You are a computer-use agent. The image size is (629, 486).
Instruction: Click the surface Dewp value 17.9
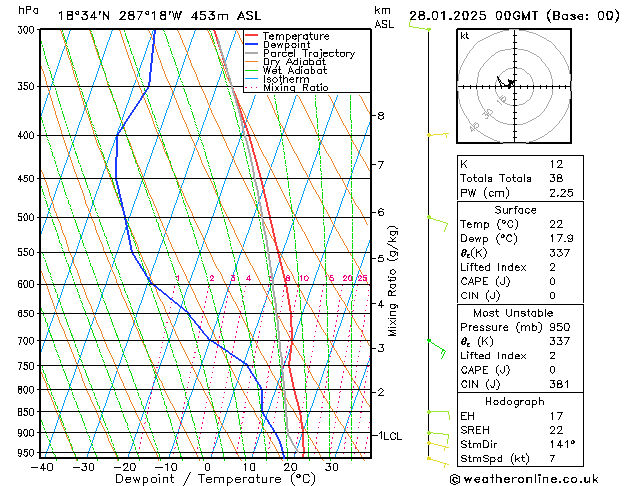click(561, 239)
